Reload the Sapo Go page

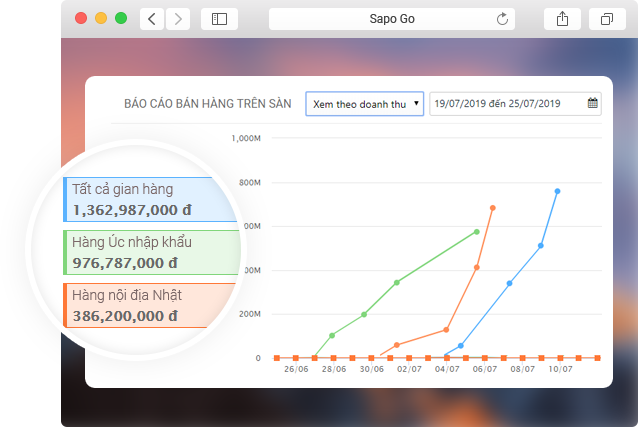501,18
